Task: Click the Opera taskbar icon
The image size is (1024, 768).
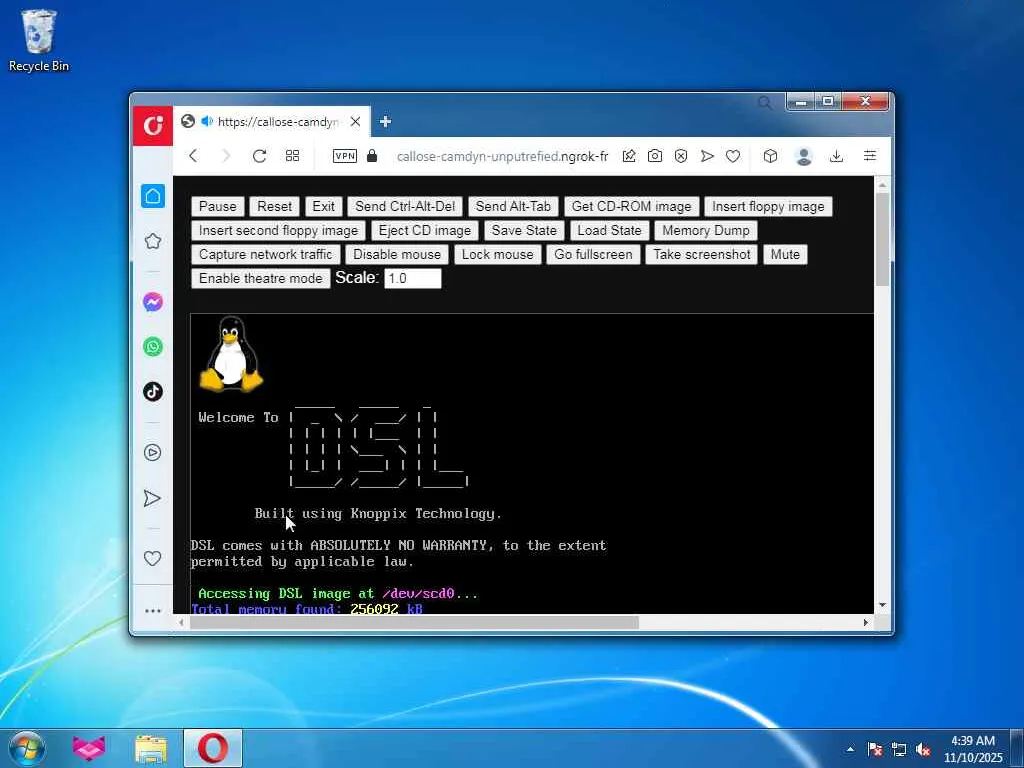Action: click(213, 748)
